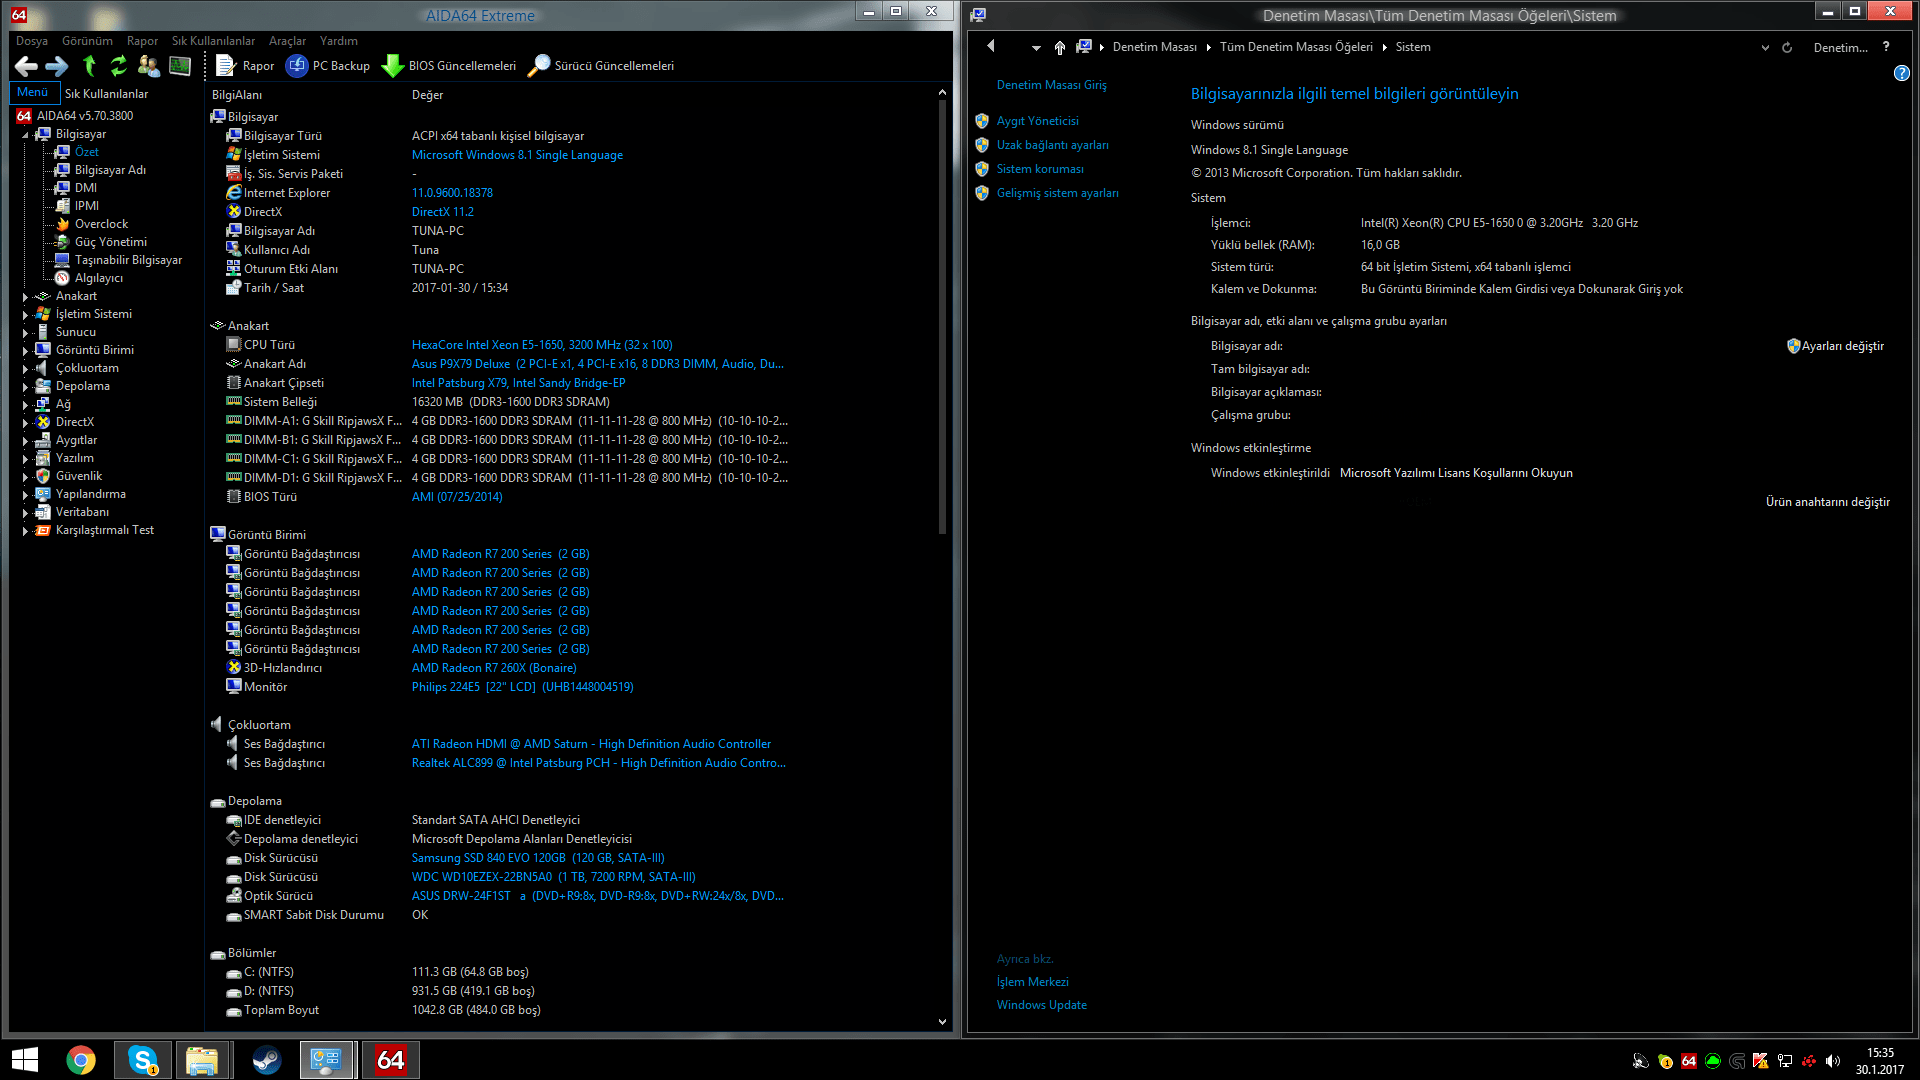Click the refresh icon in address bar
Viewport: 1920px width, 1080px height.
(1787, 47)
